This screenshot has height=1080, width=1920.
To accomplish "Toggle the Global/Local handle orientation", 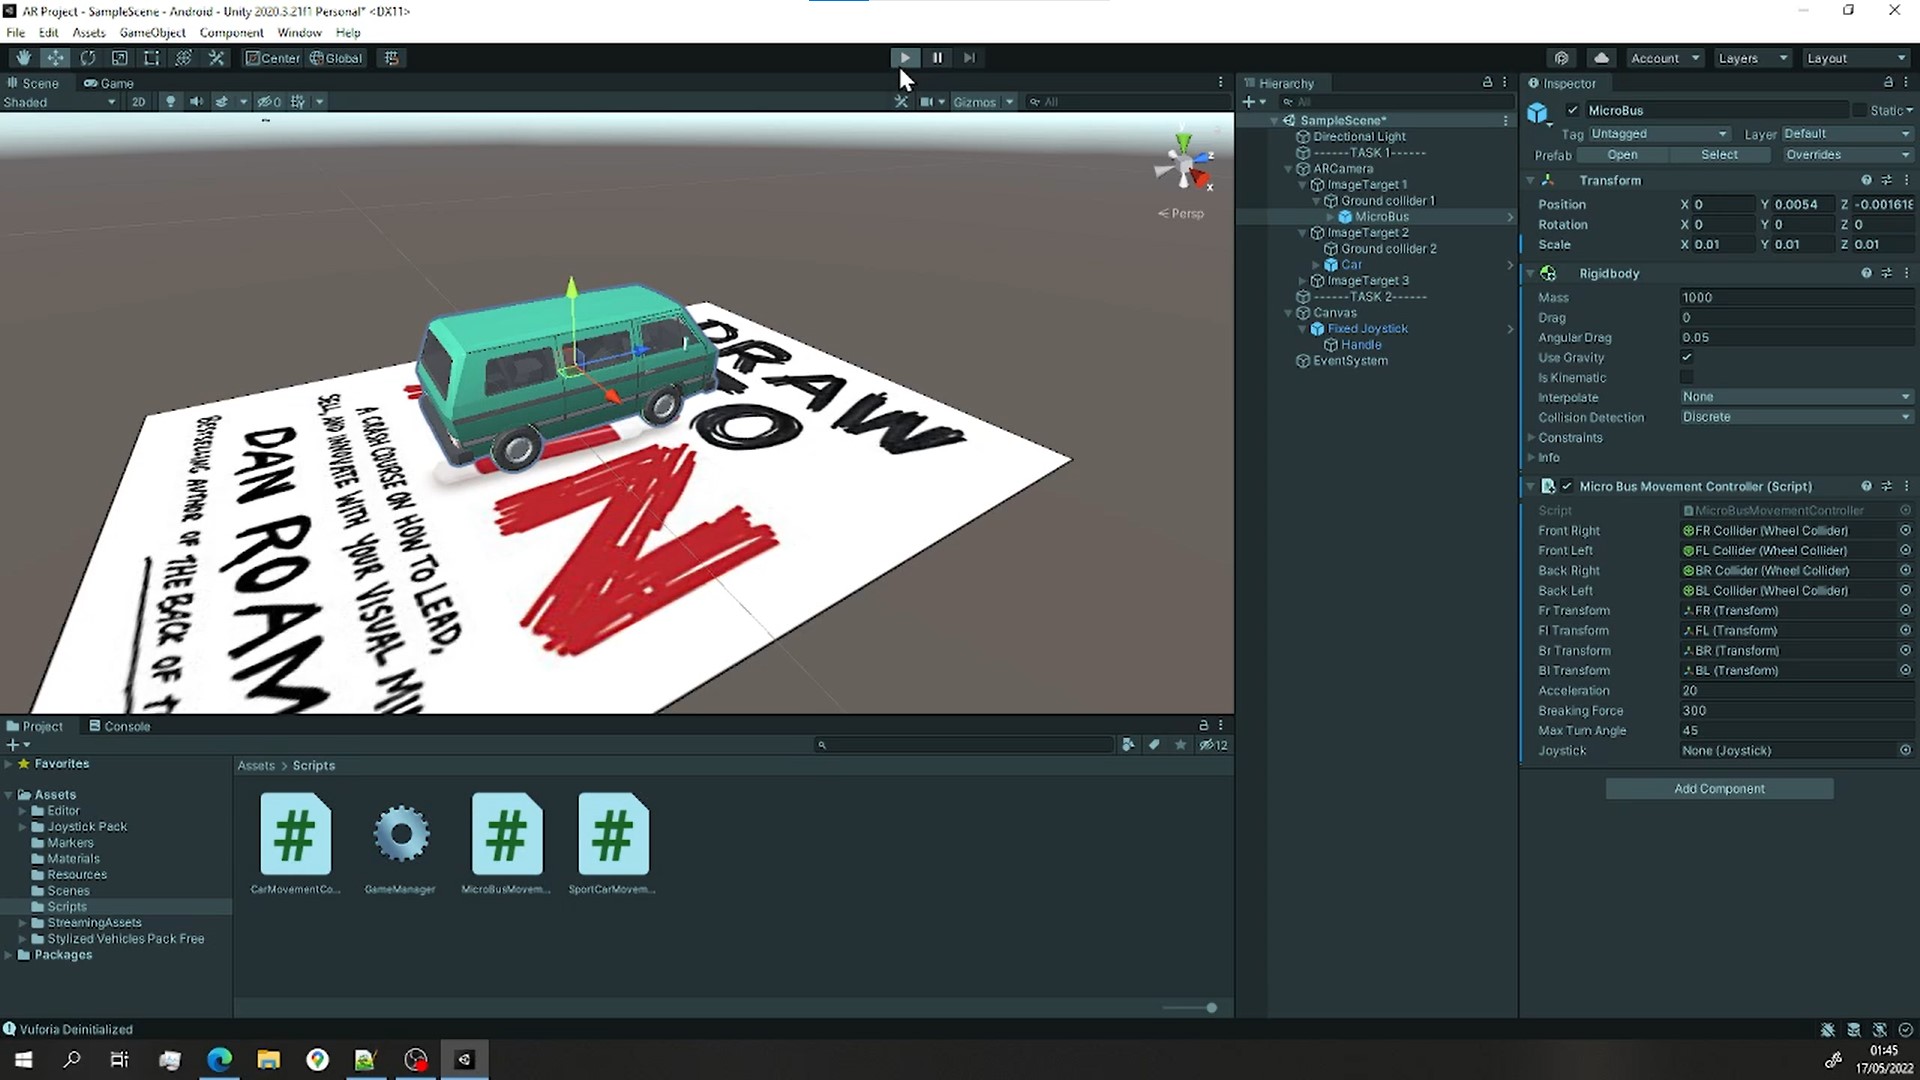I will (x=336, y=57).
